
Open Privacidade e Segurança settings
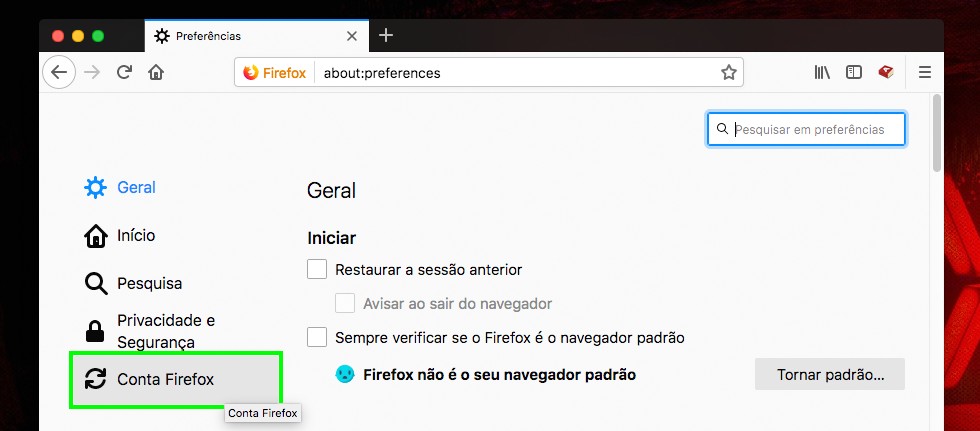coord(165,331)
